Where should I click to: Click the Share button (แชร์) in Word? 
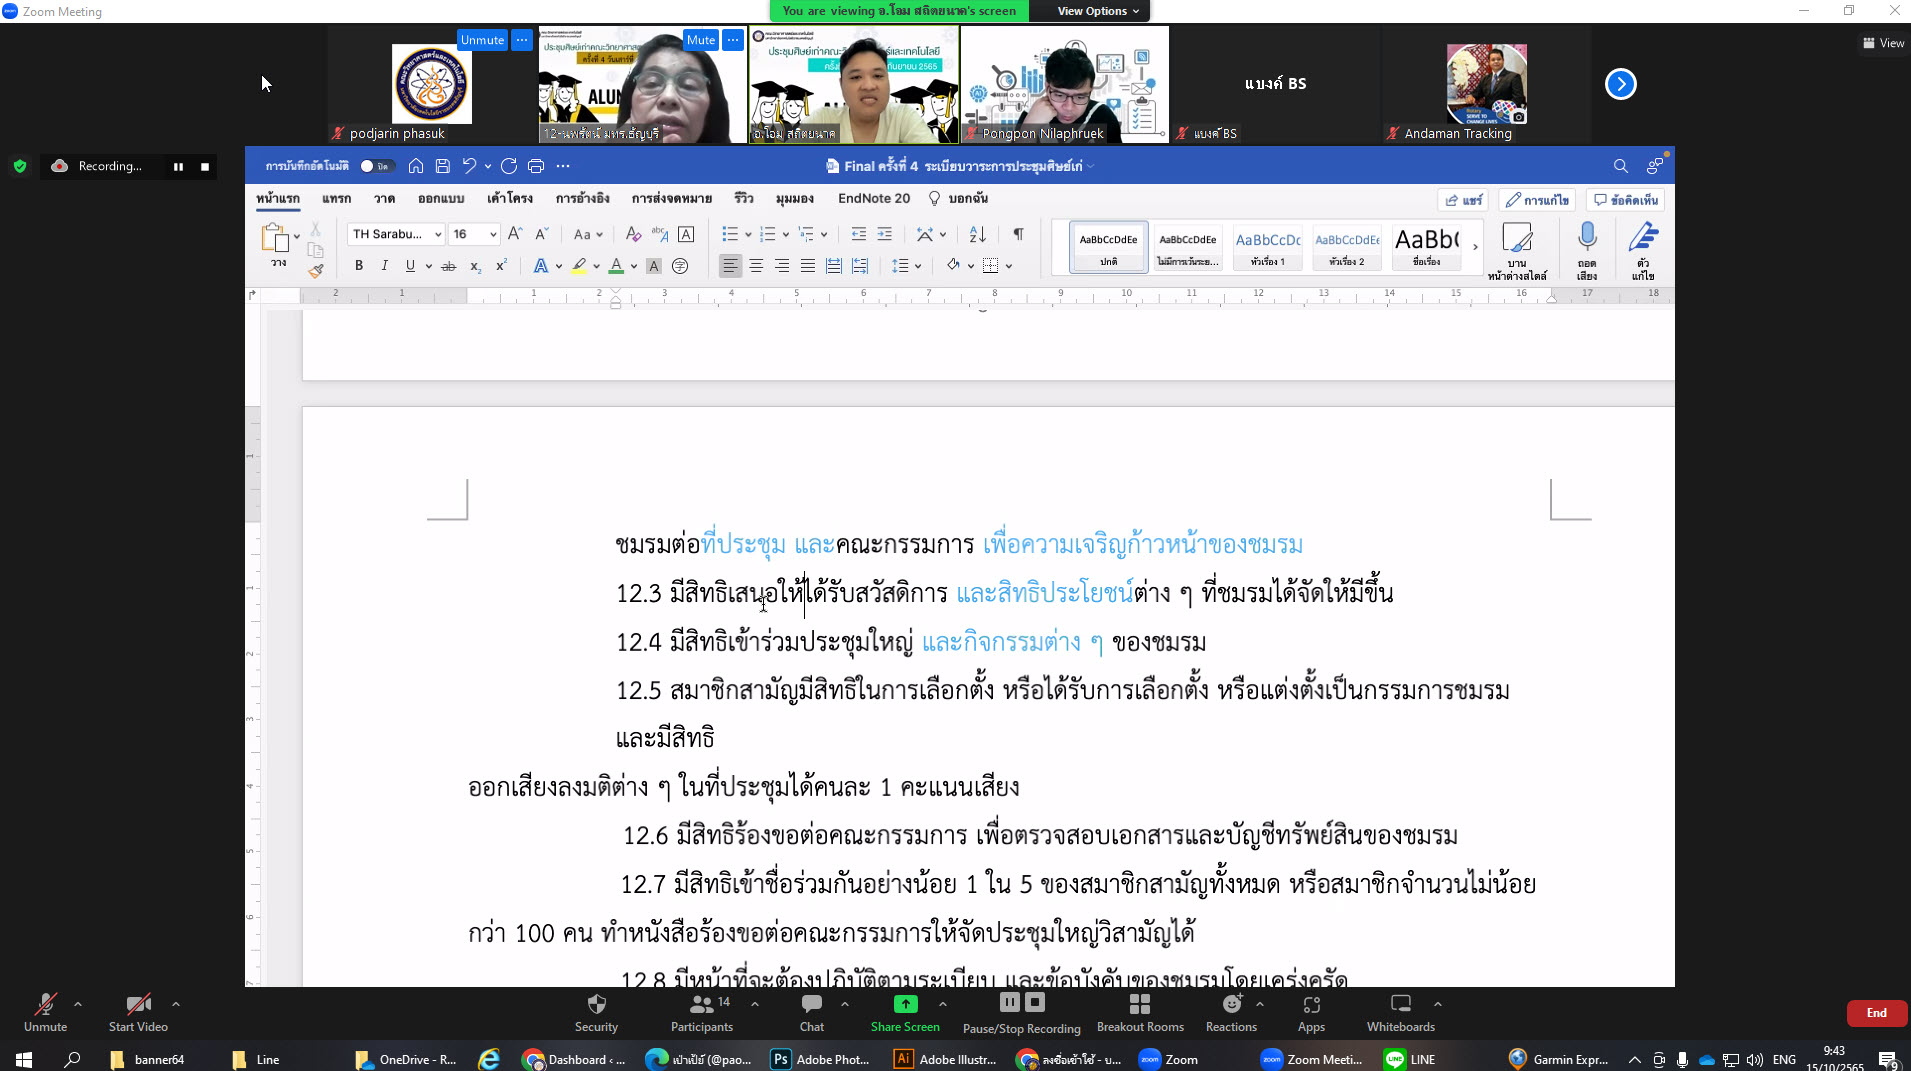pyautogui.click(x=1463, y=200)
